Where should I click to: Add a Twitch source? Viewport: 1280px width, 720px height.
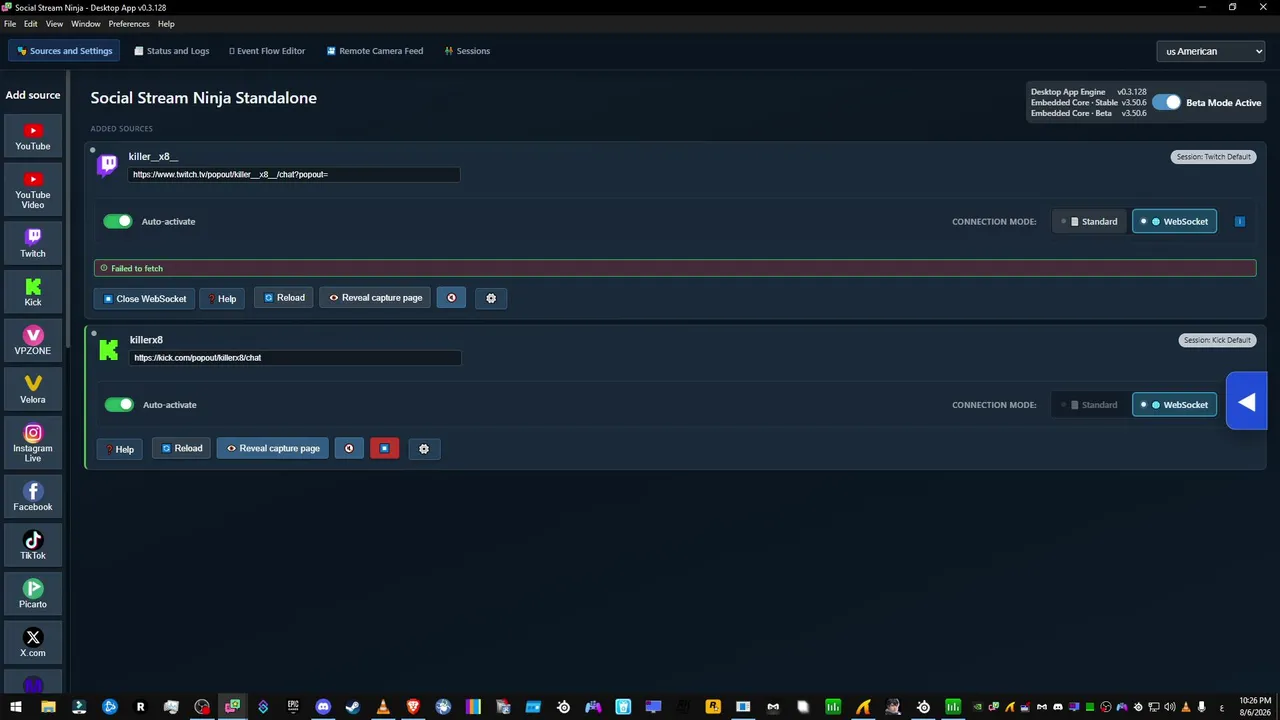(33, 243)
